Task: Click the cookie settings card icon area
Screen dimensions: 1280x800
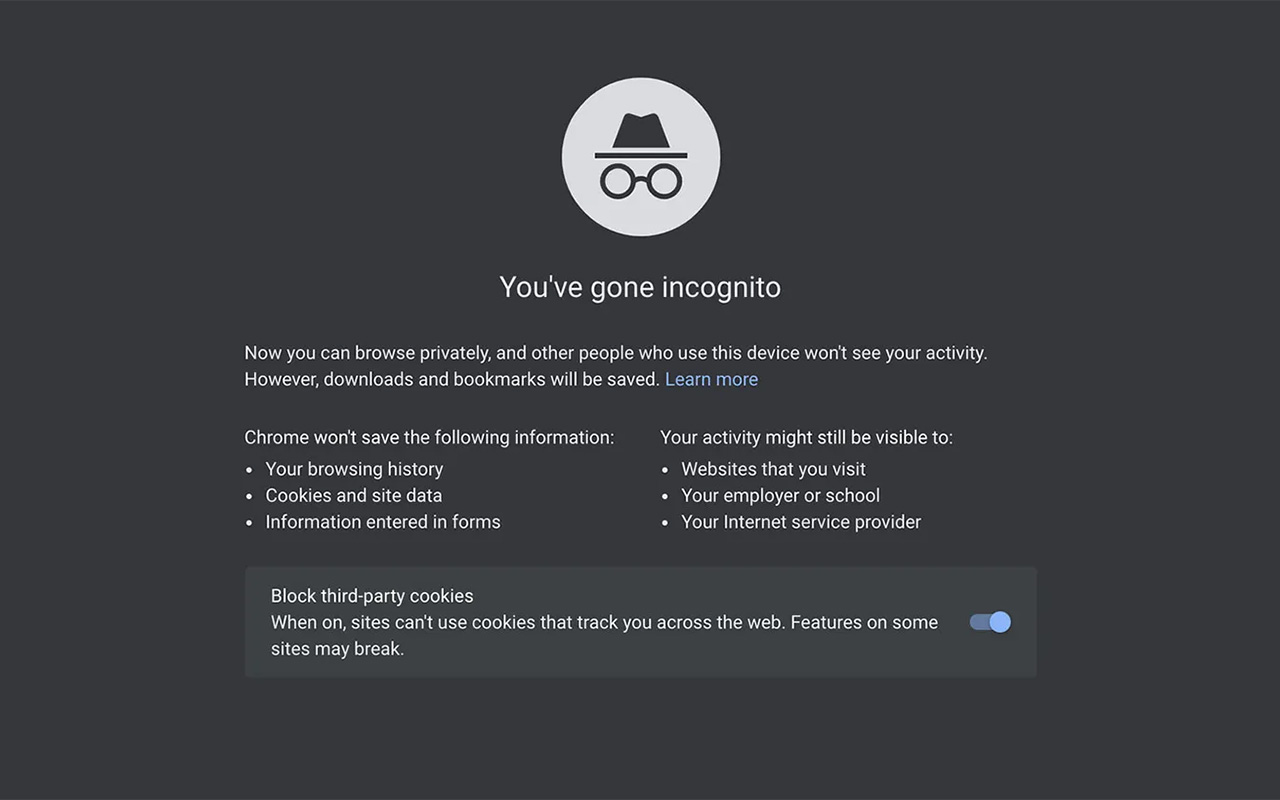Action: pyautogui.click(x=640, y=622)
